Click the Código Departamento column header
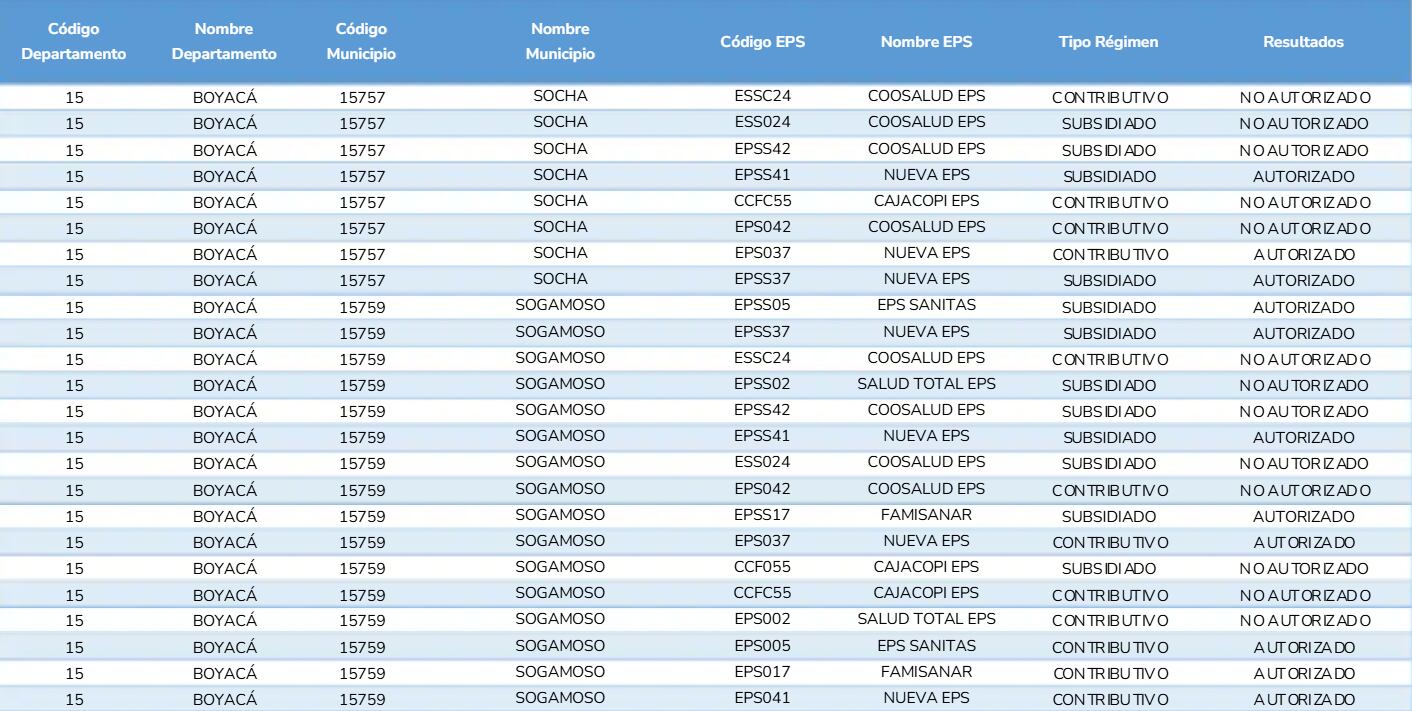1412x711 pixels. (x=74, y=42)
